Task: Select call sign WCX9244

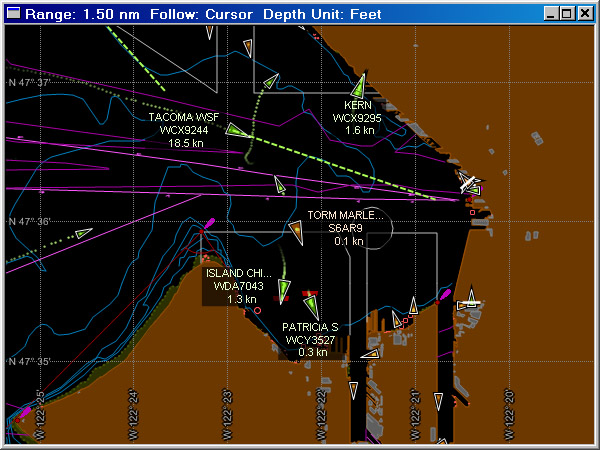Action: coord(184,130)
